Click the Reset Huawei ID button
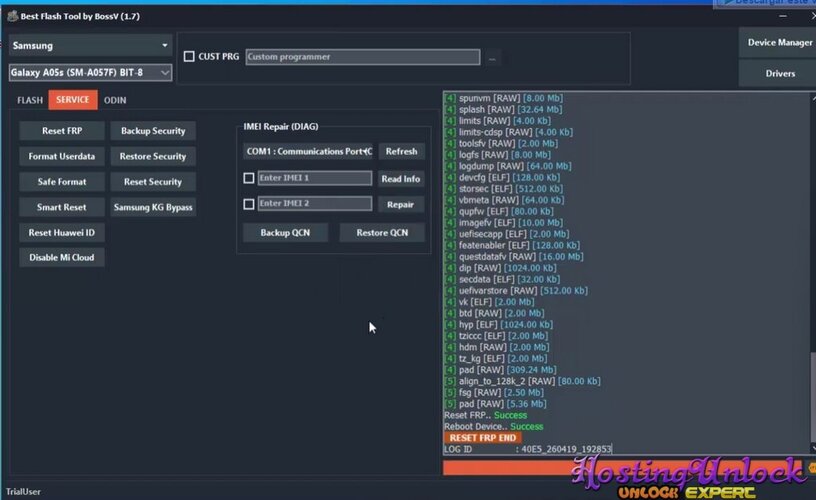The width and height of the screenshot is (816, 500). (x=62, y=233)
